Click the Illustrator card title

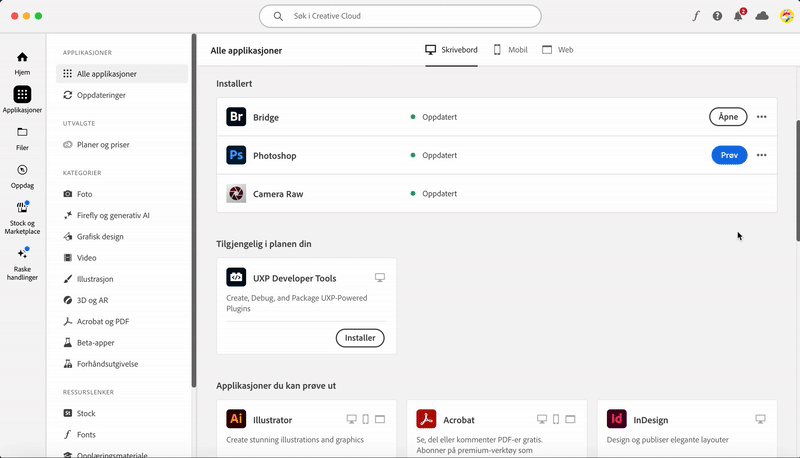[x=272, y=420]
